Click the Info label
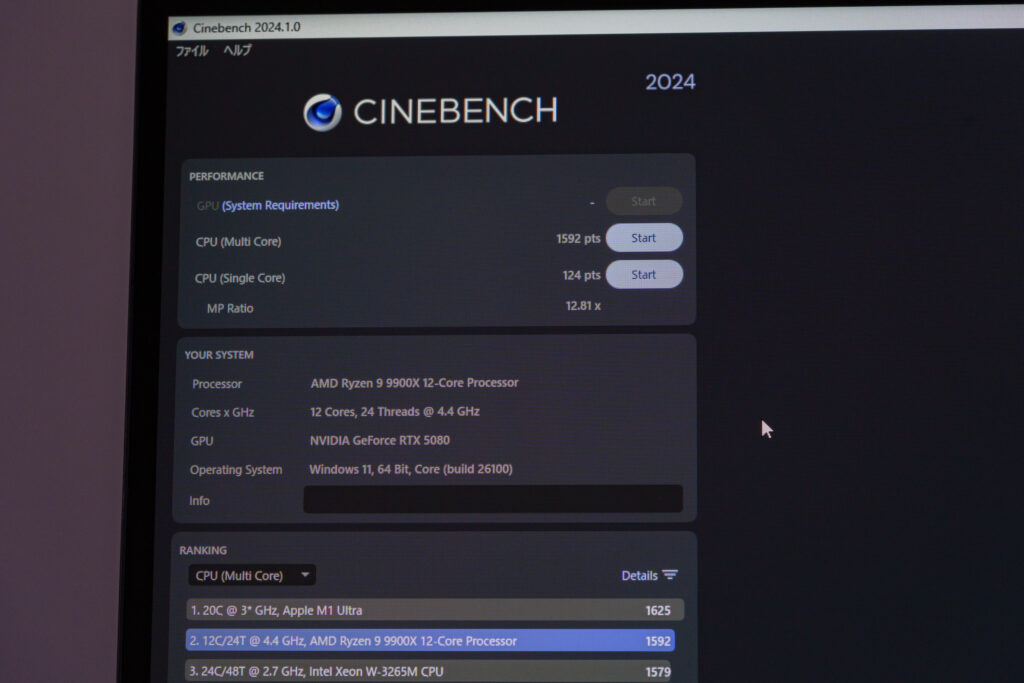 199,501
